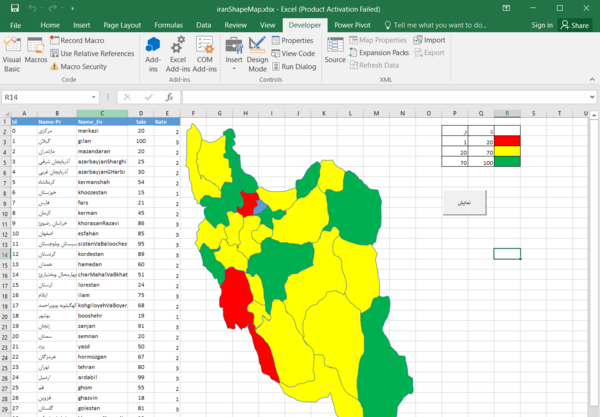Image resolution: width=600 pixels, height=417 pixels.
Task: Click the yellow color legend cell
Action: (x=507, y=151)
